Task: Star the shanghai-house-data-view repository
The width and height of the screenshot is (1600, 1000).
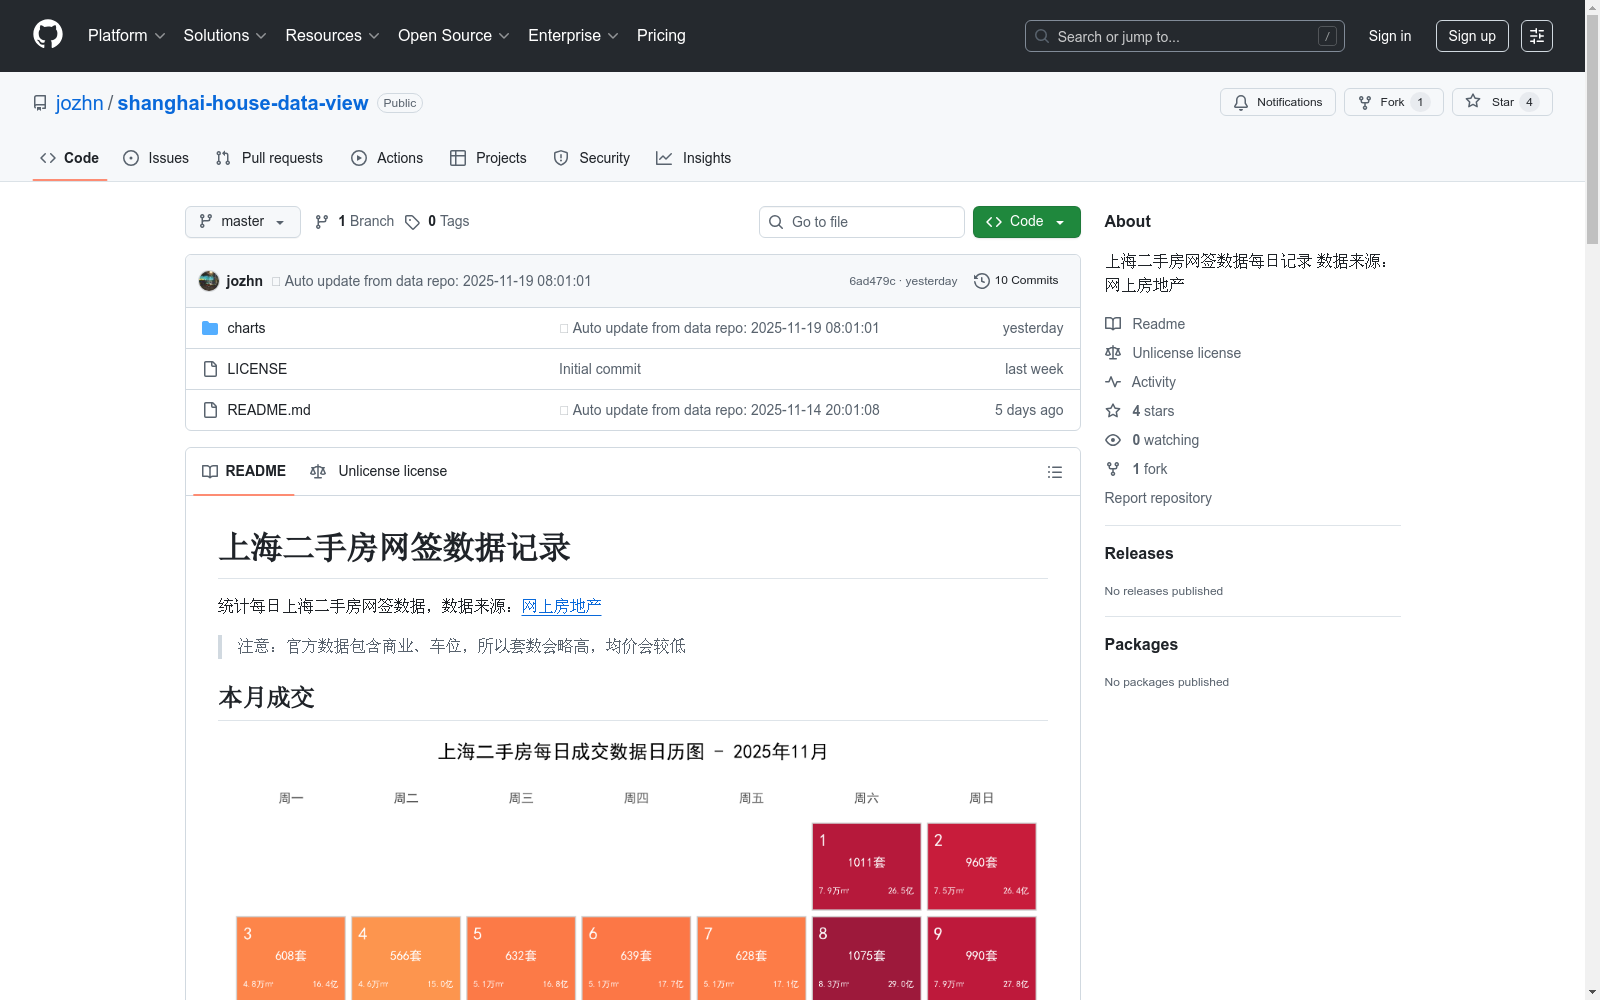Action: pos(1500,101)
